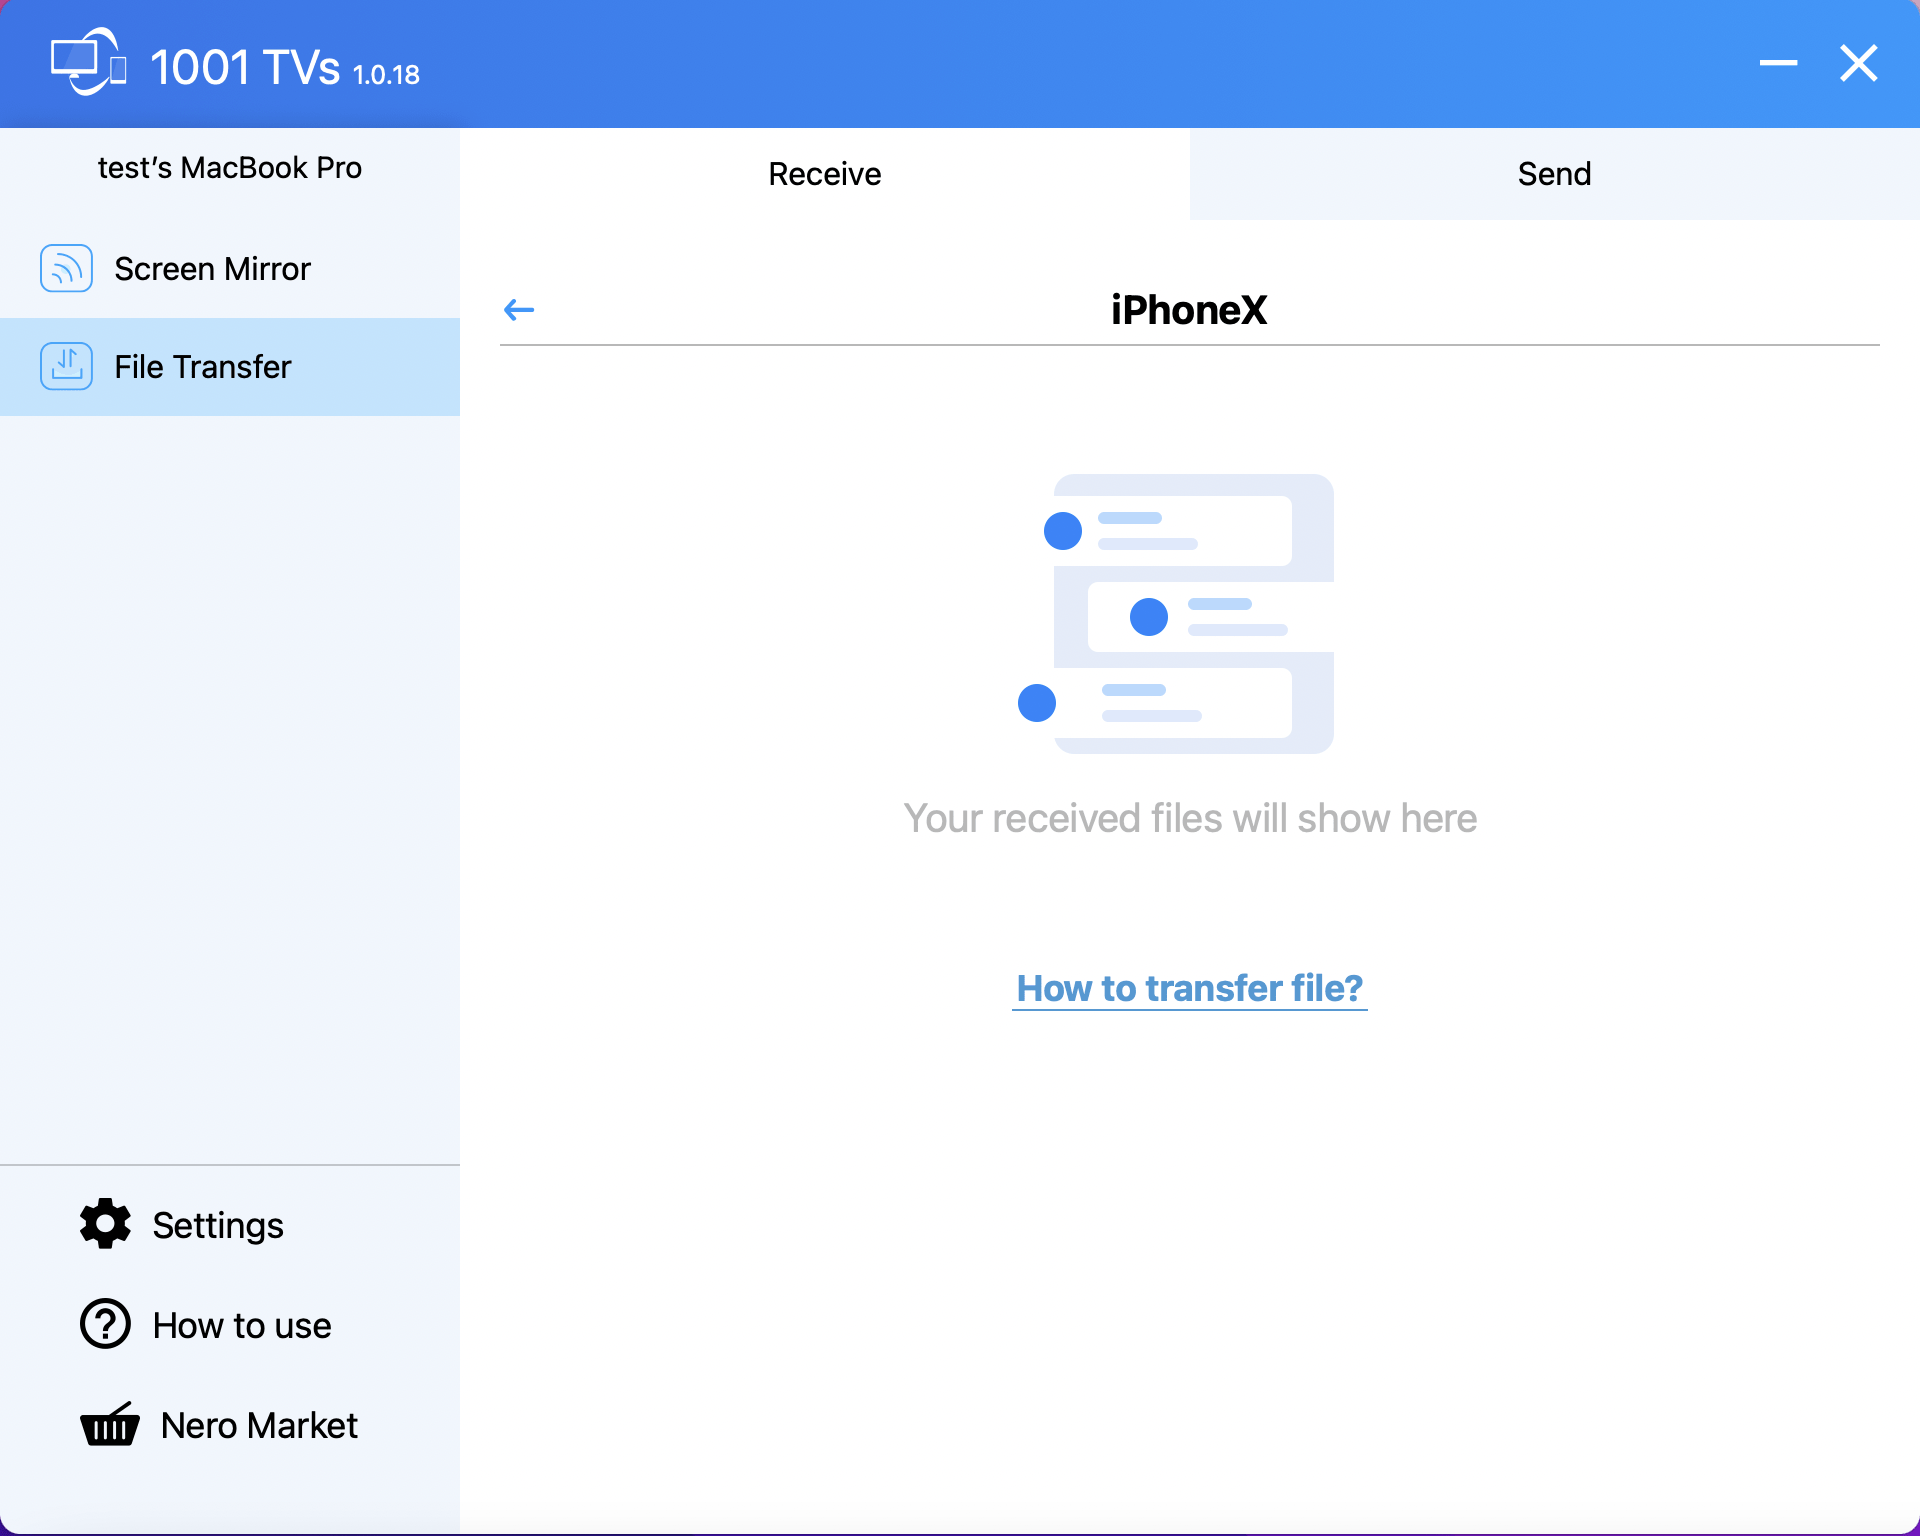Switch to the Receive tab
Screen dimensions: 1920x1536
coord(824,174)
